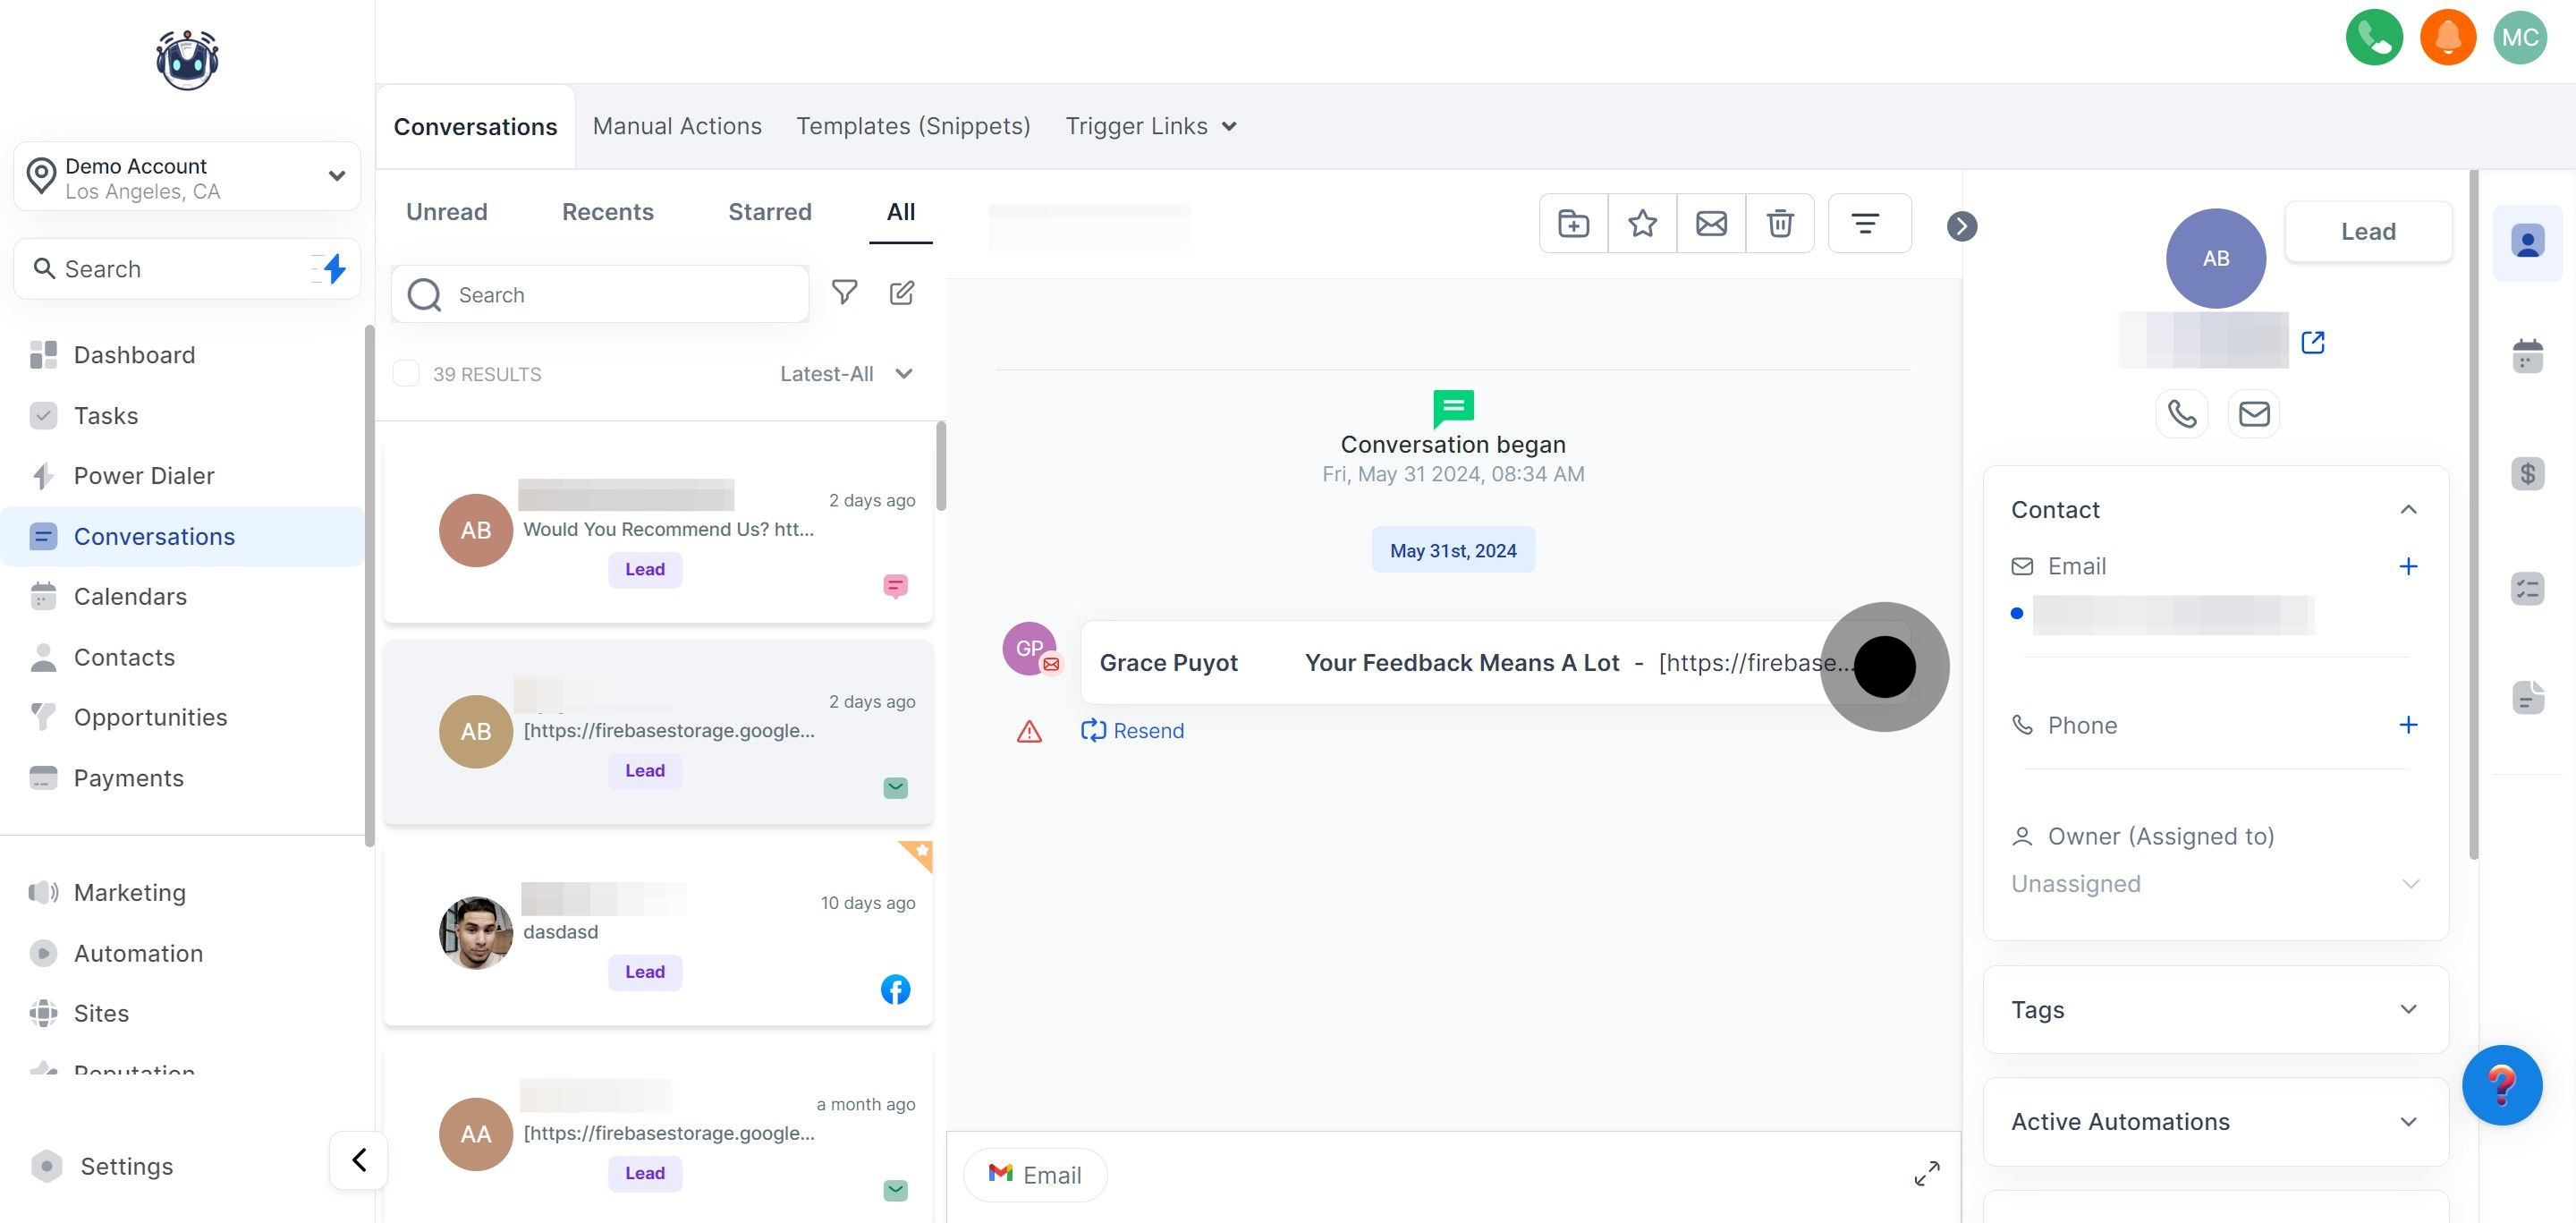Open the Demo Account location switcher

tap(187, 177)
